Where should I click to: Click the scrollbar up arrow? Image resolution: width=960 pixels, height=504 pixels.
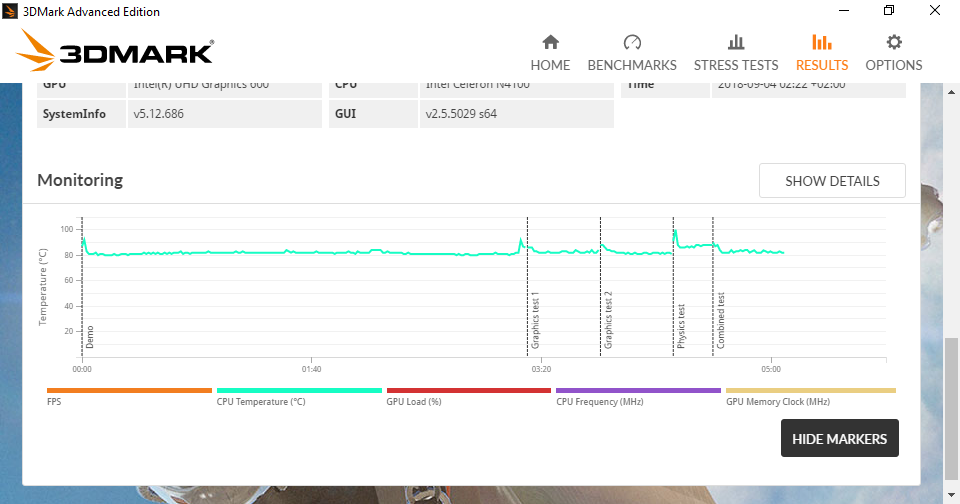tap(951, 92)
